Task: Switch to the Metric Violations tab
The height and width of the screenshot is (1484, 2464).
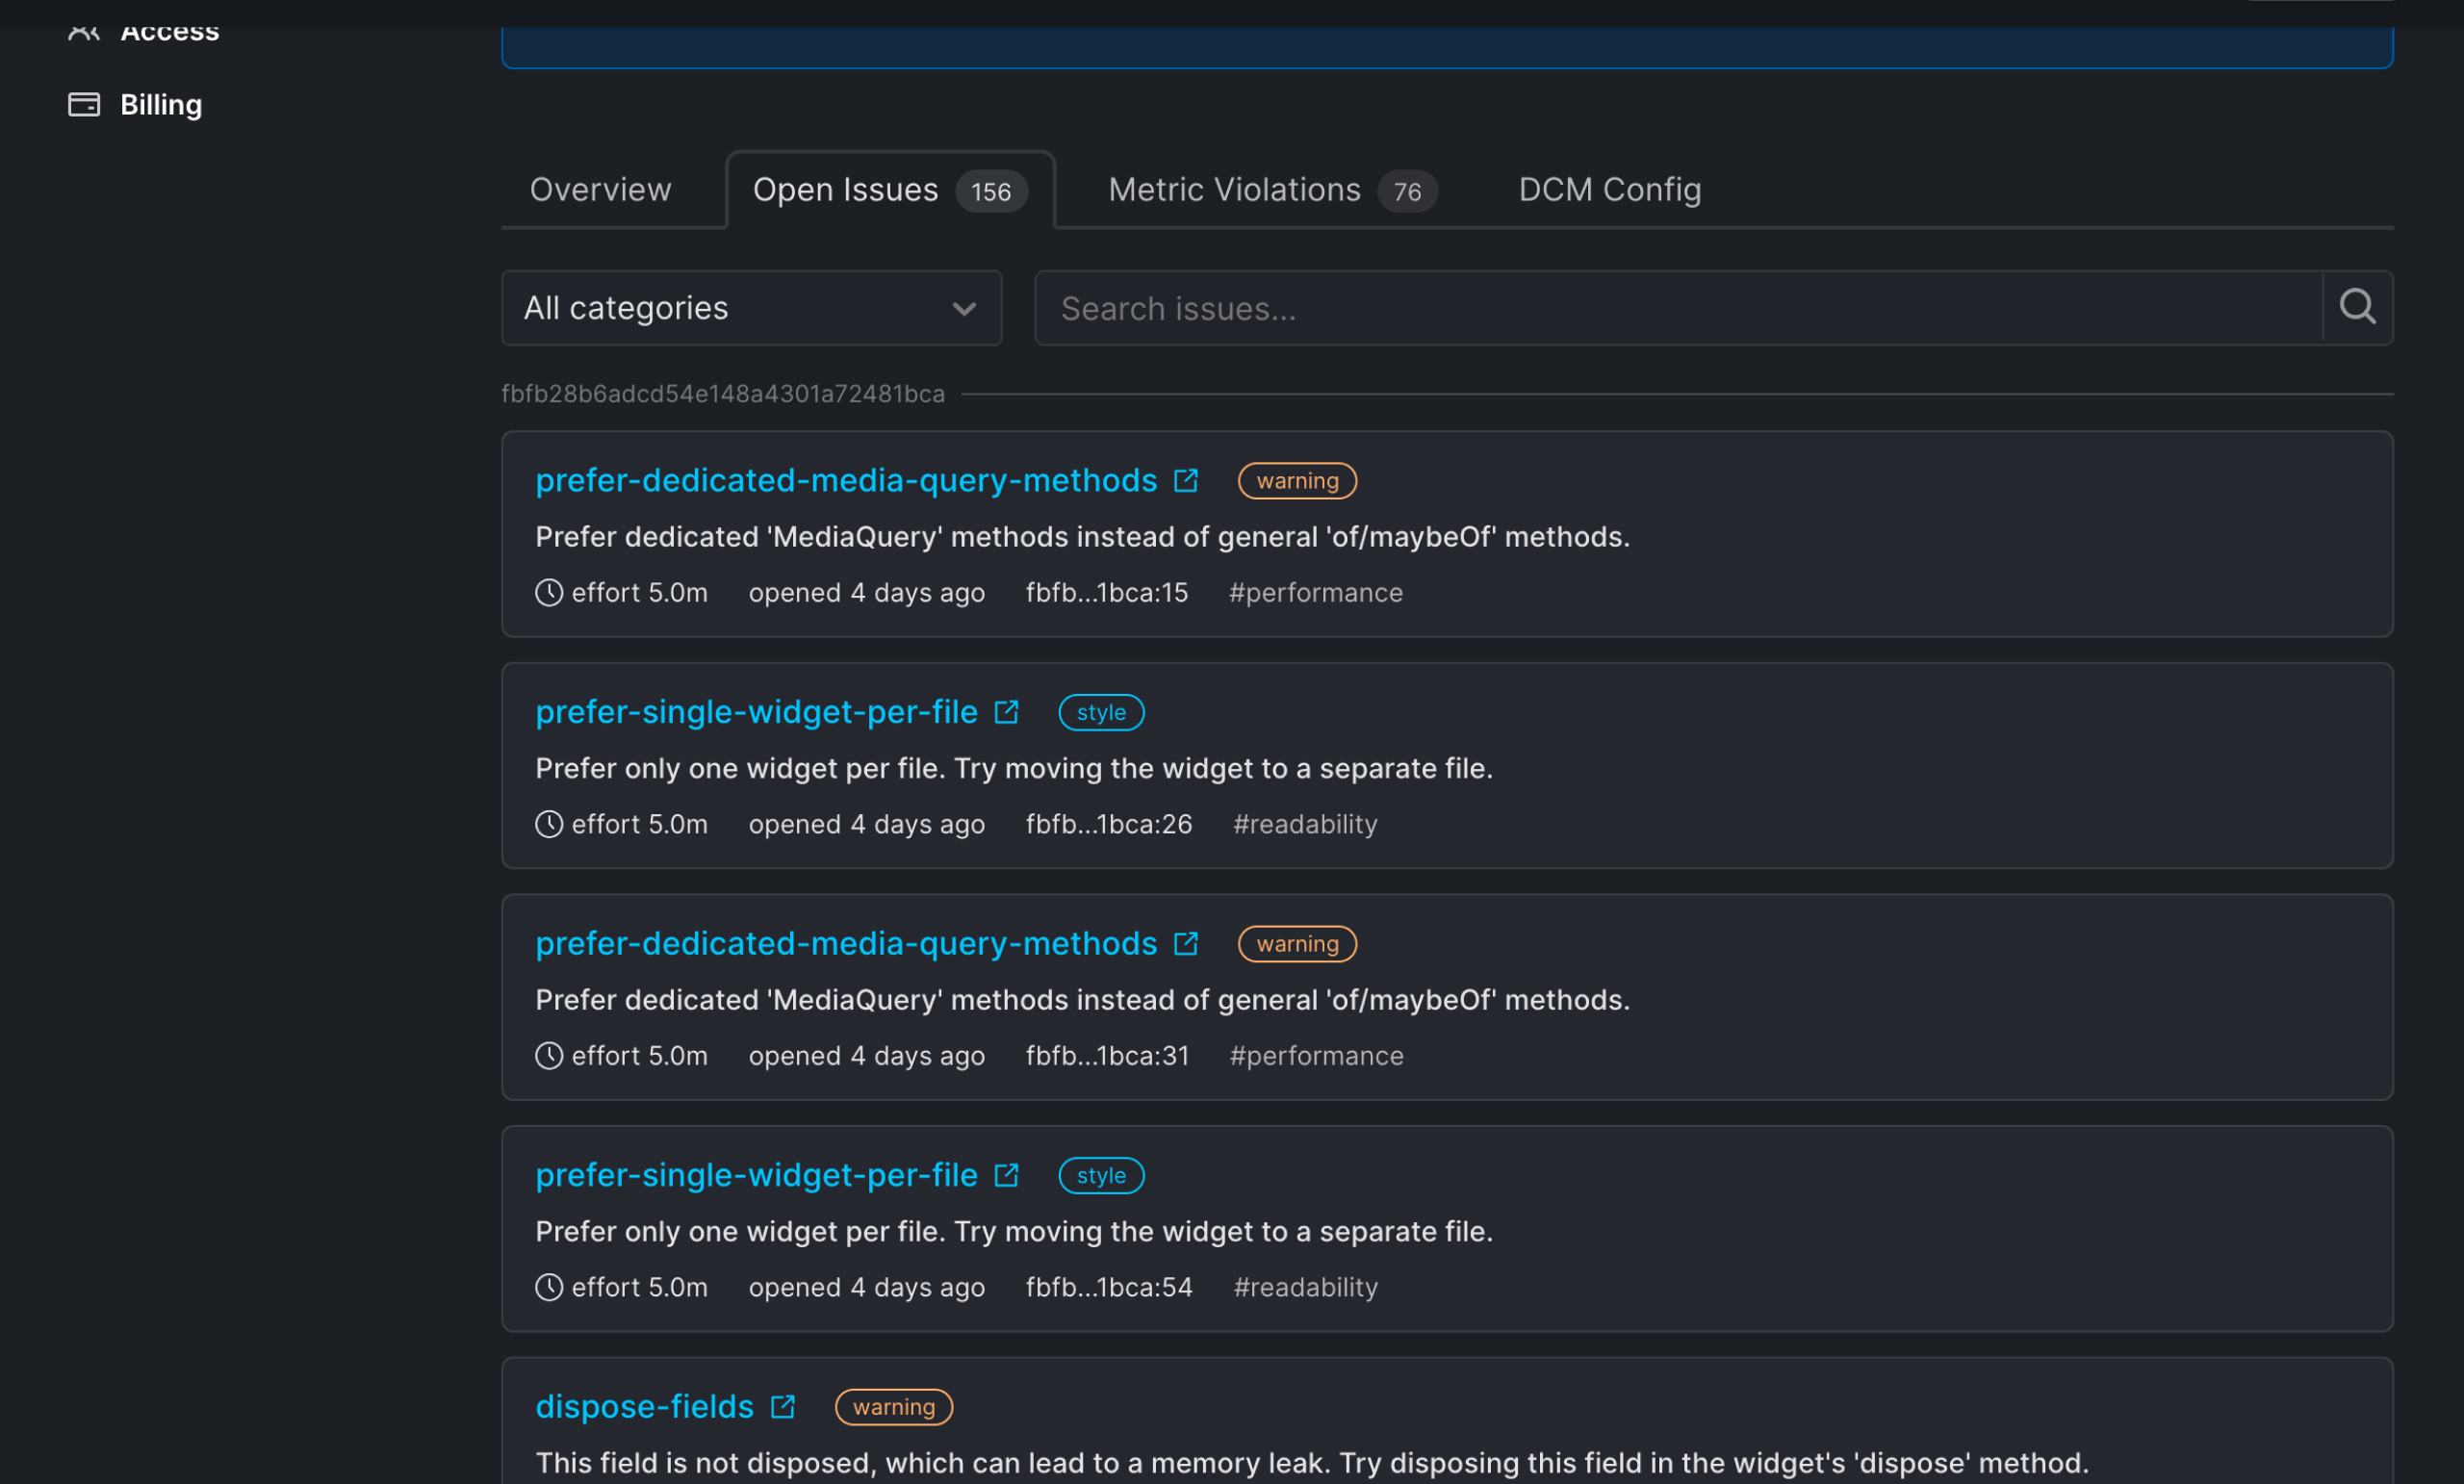Action: click(x=1272, y=190)
